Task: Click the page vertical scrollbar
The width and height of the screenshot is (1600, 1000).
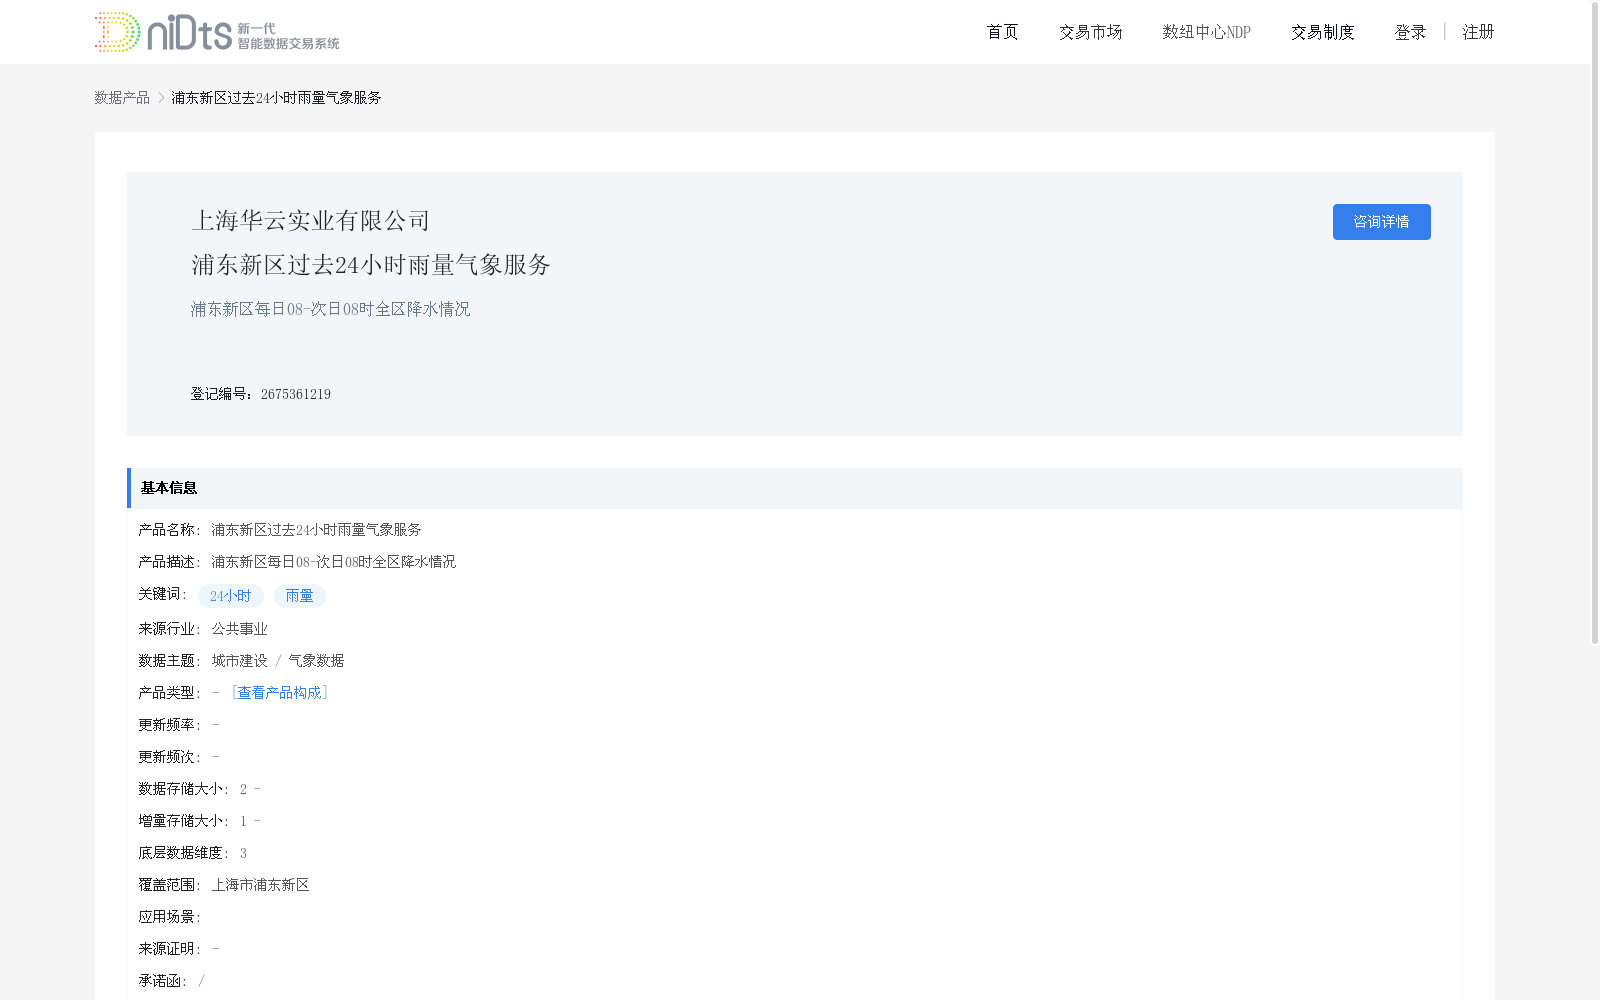Action: pyautogui.click(x=1595, y=323)
